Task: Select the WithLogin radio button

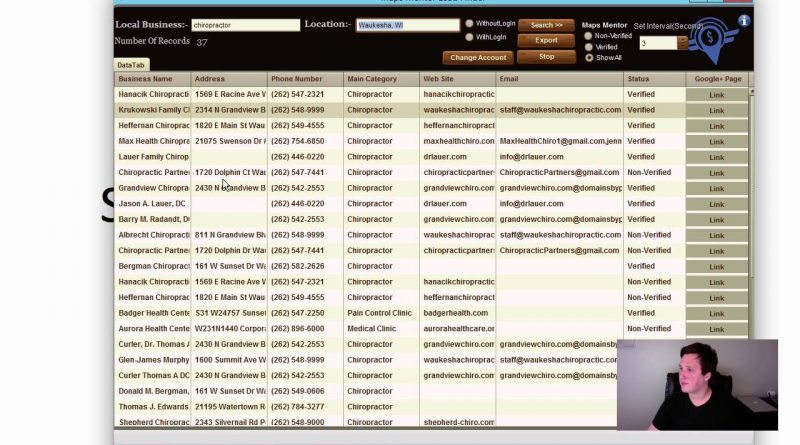Action: pos(470,37)
